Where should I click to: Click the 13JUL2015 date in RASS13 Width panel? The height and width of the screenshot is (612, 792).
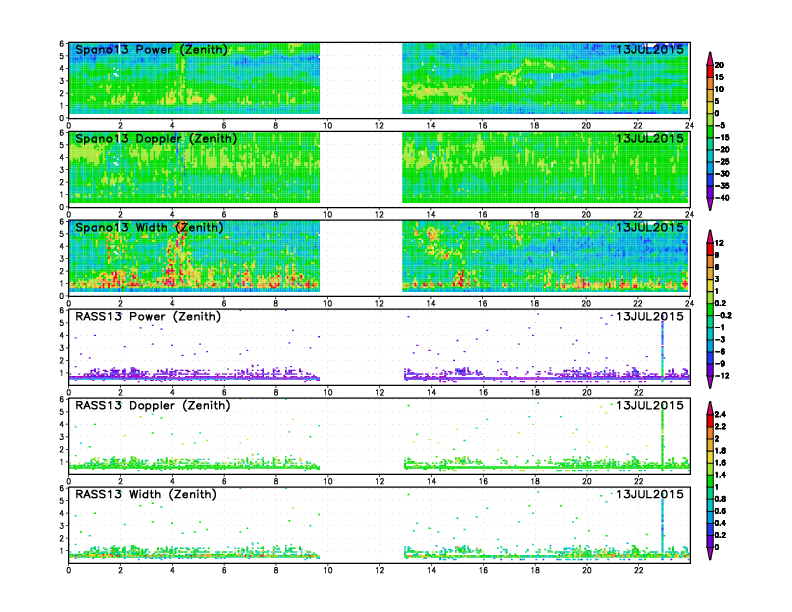click(649, 494)
